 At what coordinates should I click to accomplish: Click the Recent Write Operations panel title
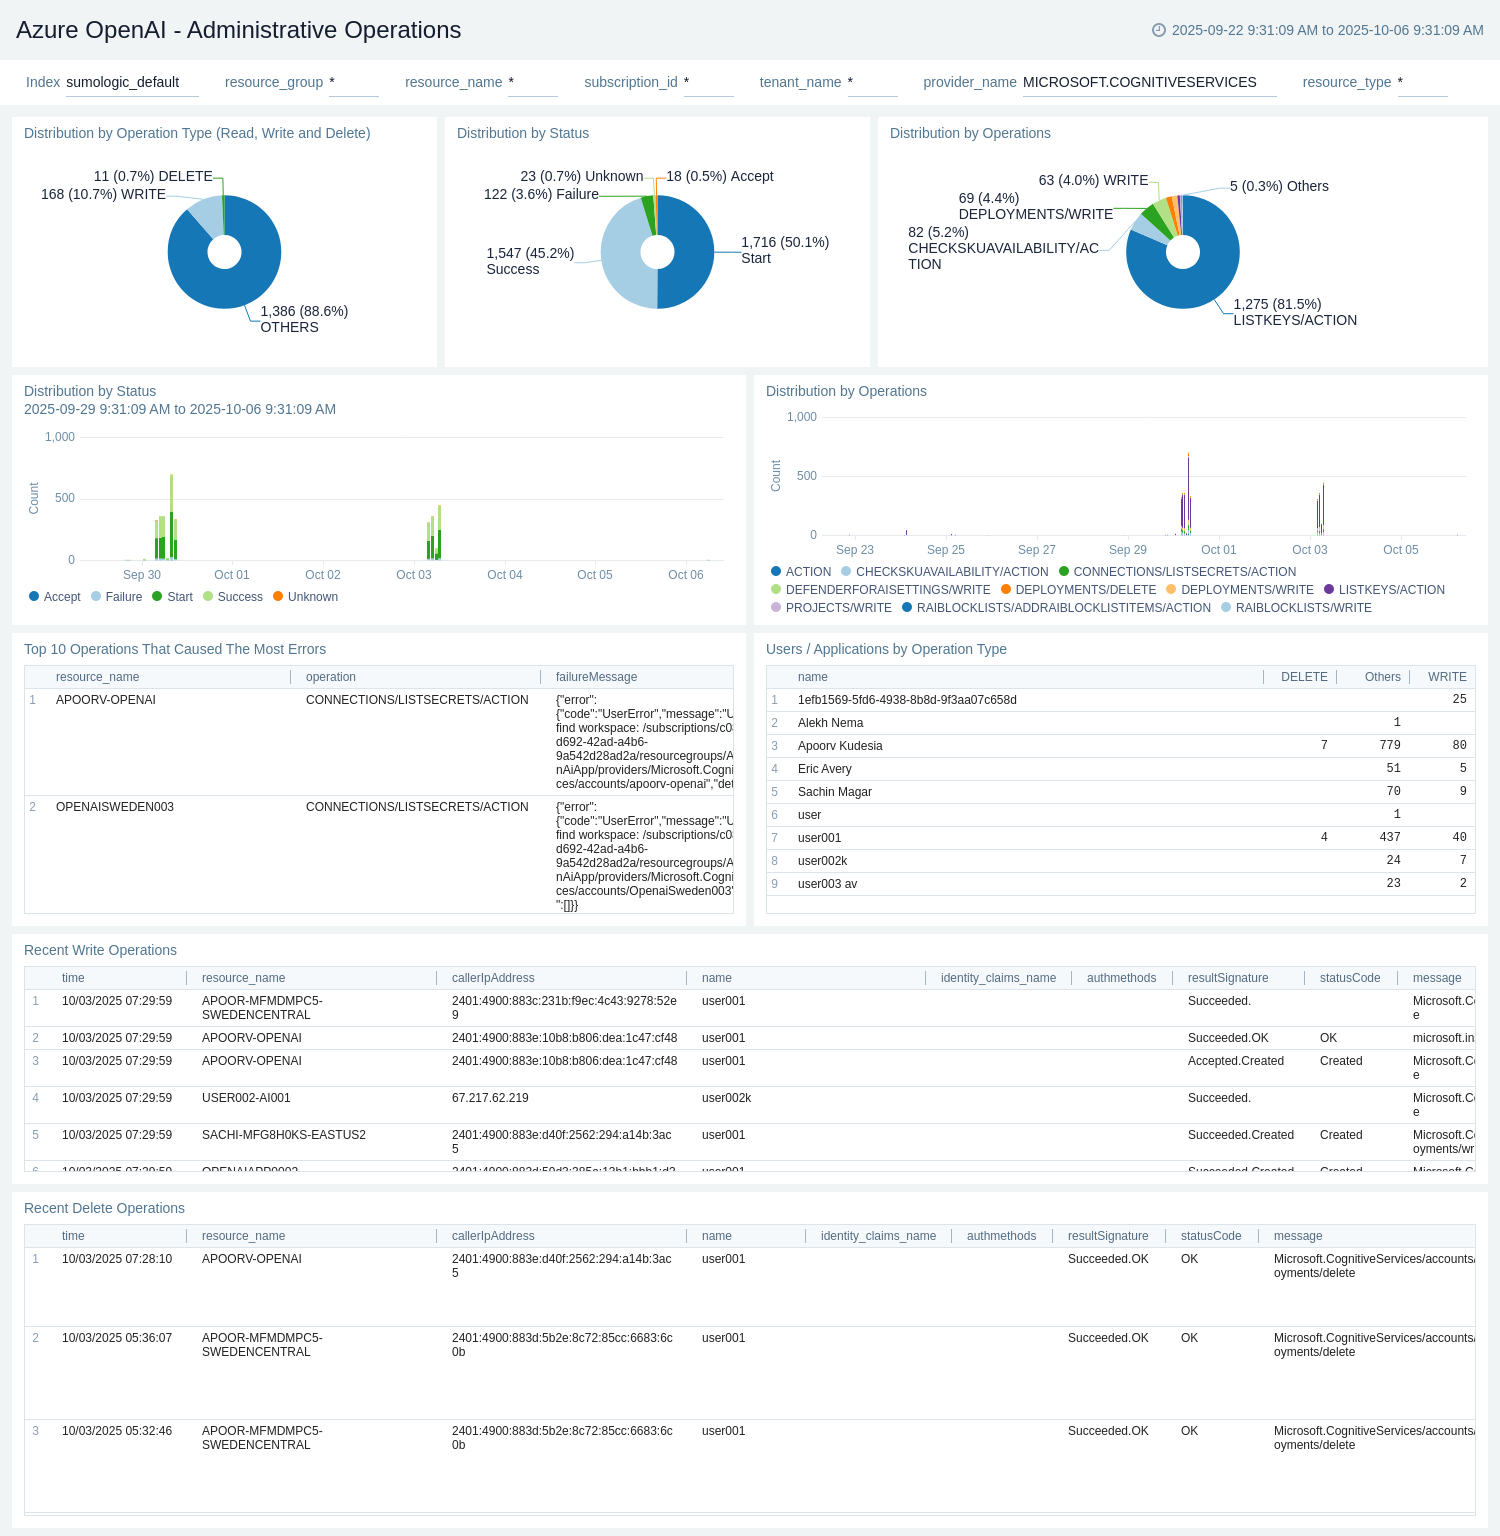pos(100,950)
